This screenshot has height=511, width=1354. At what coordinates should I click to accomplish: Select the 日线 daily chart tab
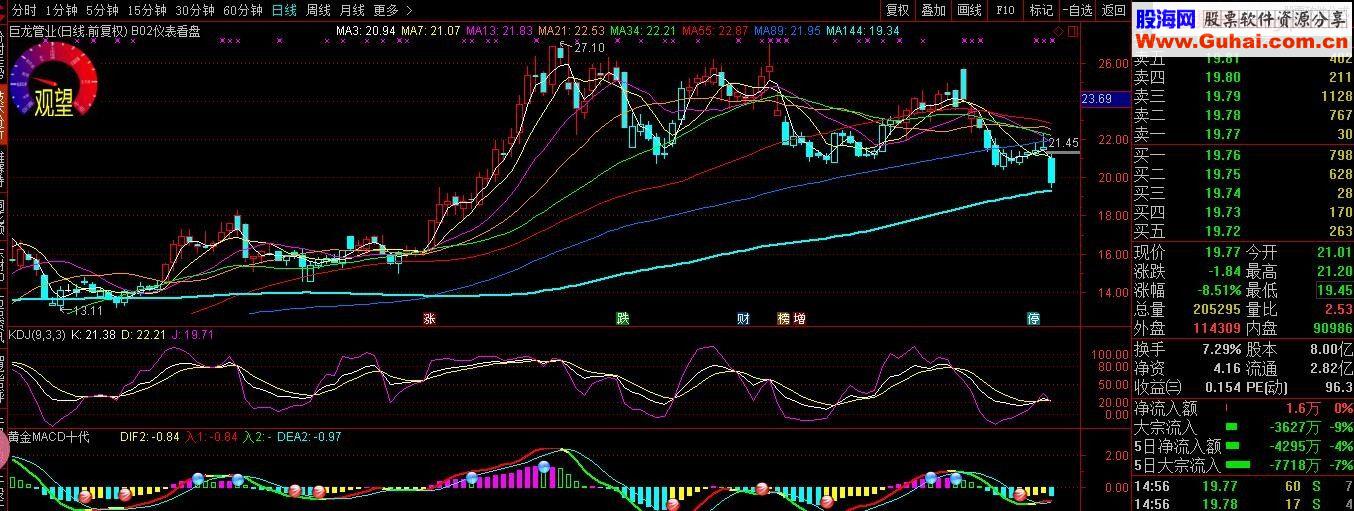[284, 10]
